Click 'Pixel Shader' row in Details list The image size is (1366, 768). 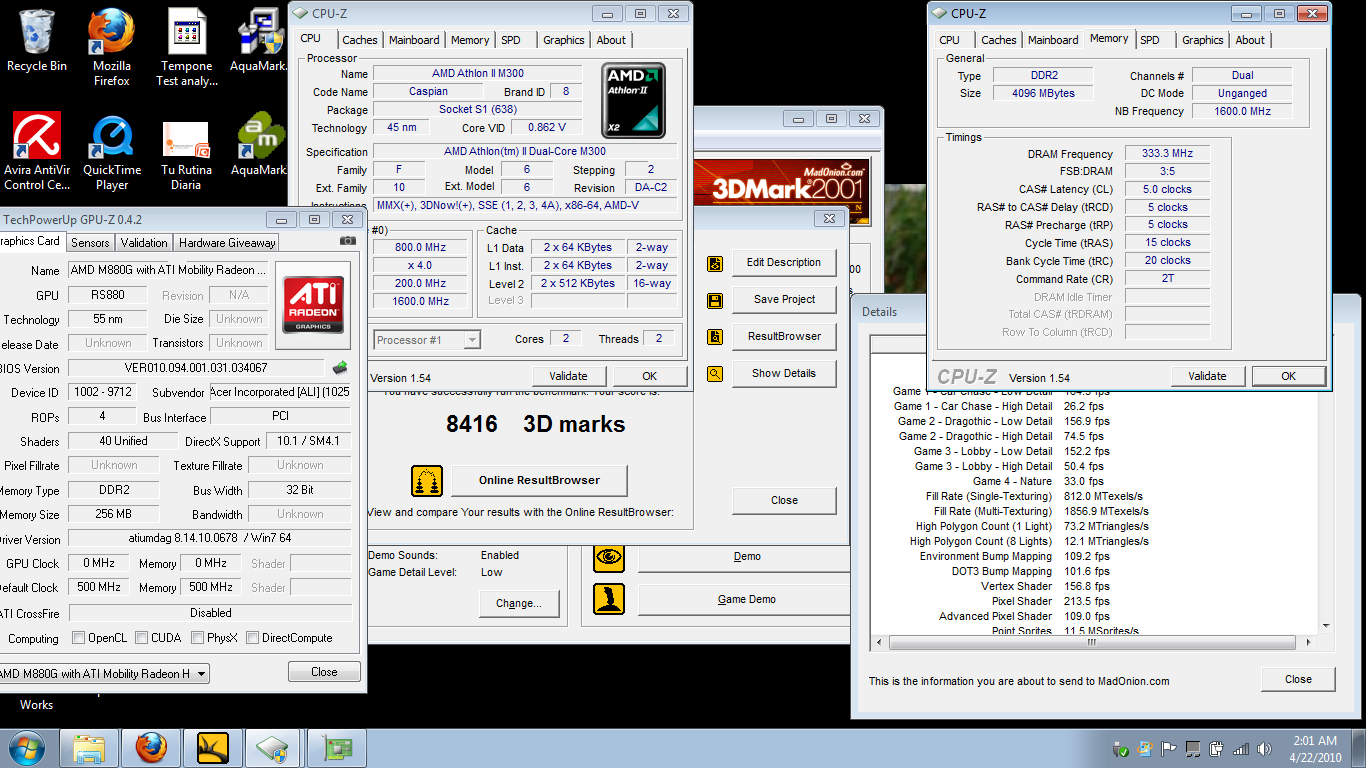point(1050,601)
